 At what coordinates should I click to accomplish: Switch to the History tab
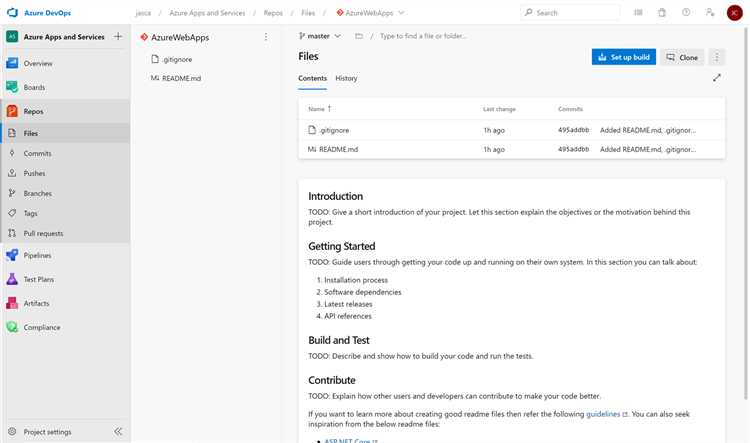pos(346,78)
